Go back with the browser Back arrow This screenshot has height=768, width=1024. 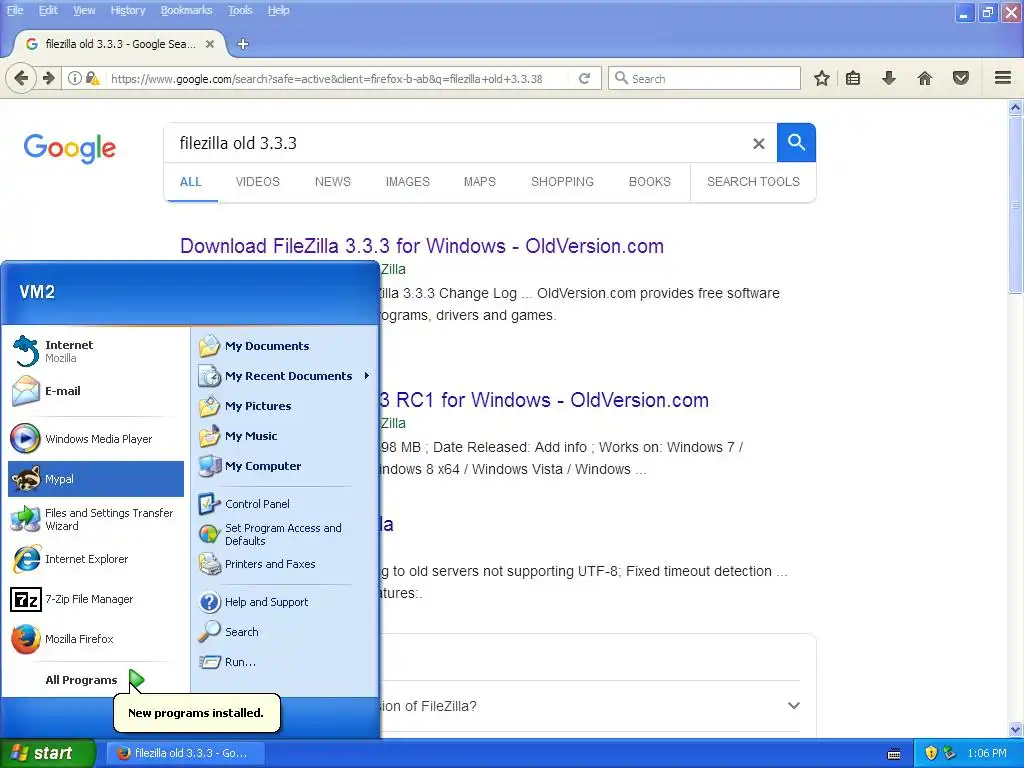click(21, 78)
